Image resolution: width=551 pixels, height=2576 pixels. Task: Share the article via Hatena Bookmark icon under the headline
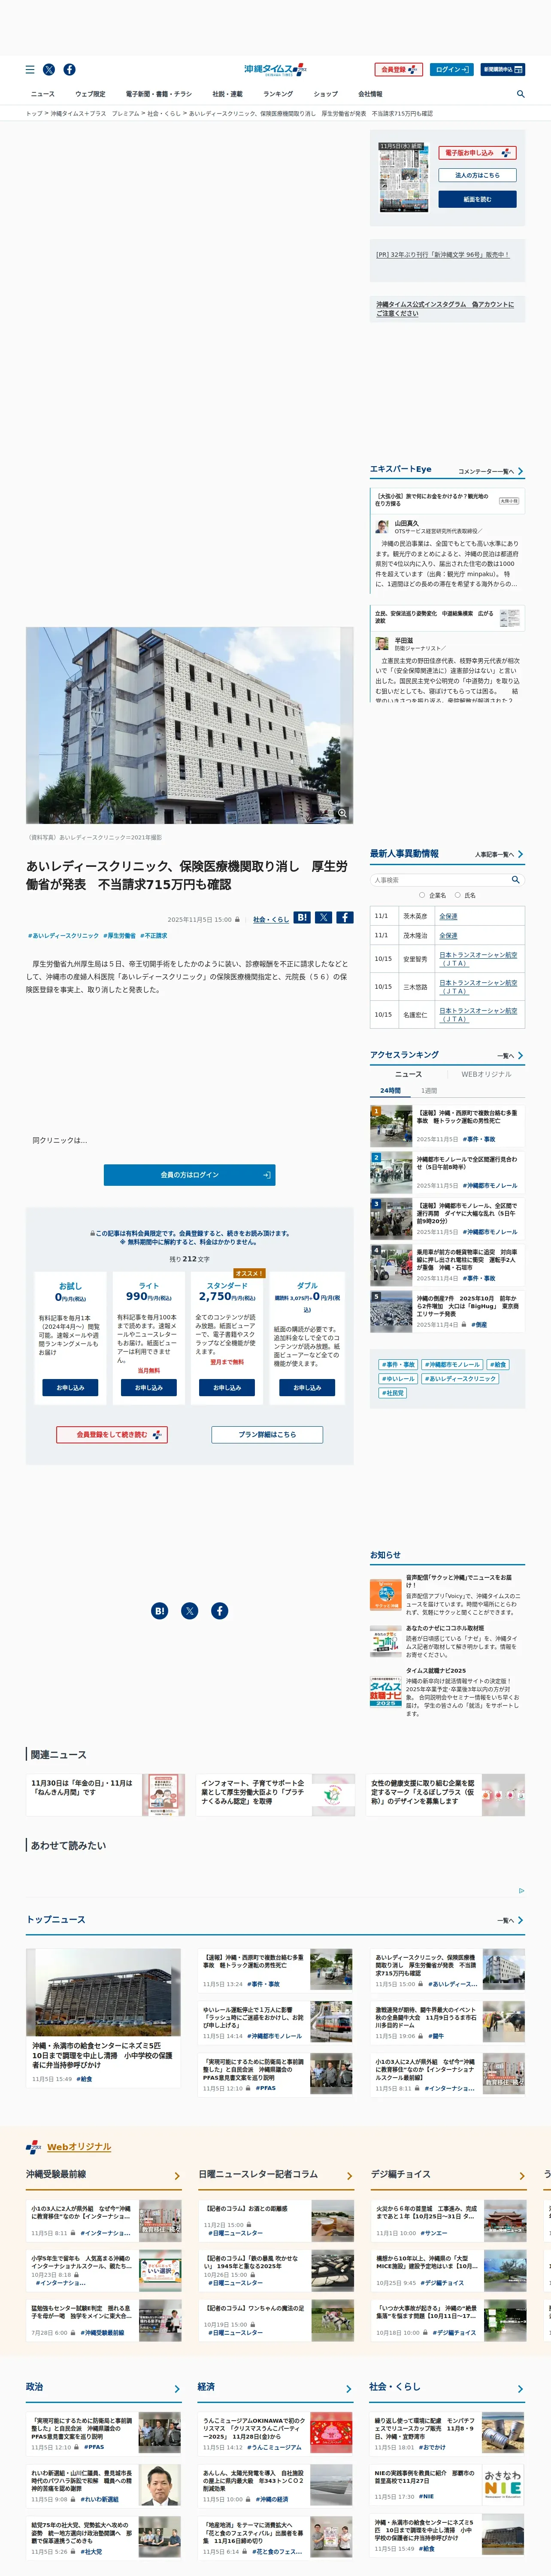point(302,917)
